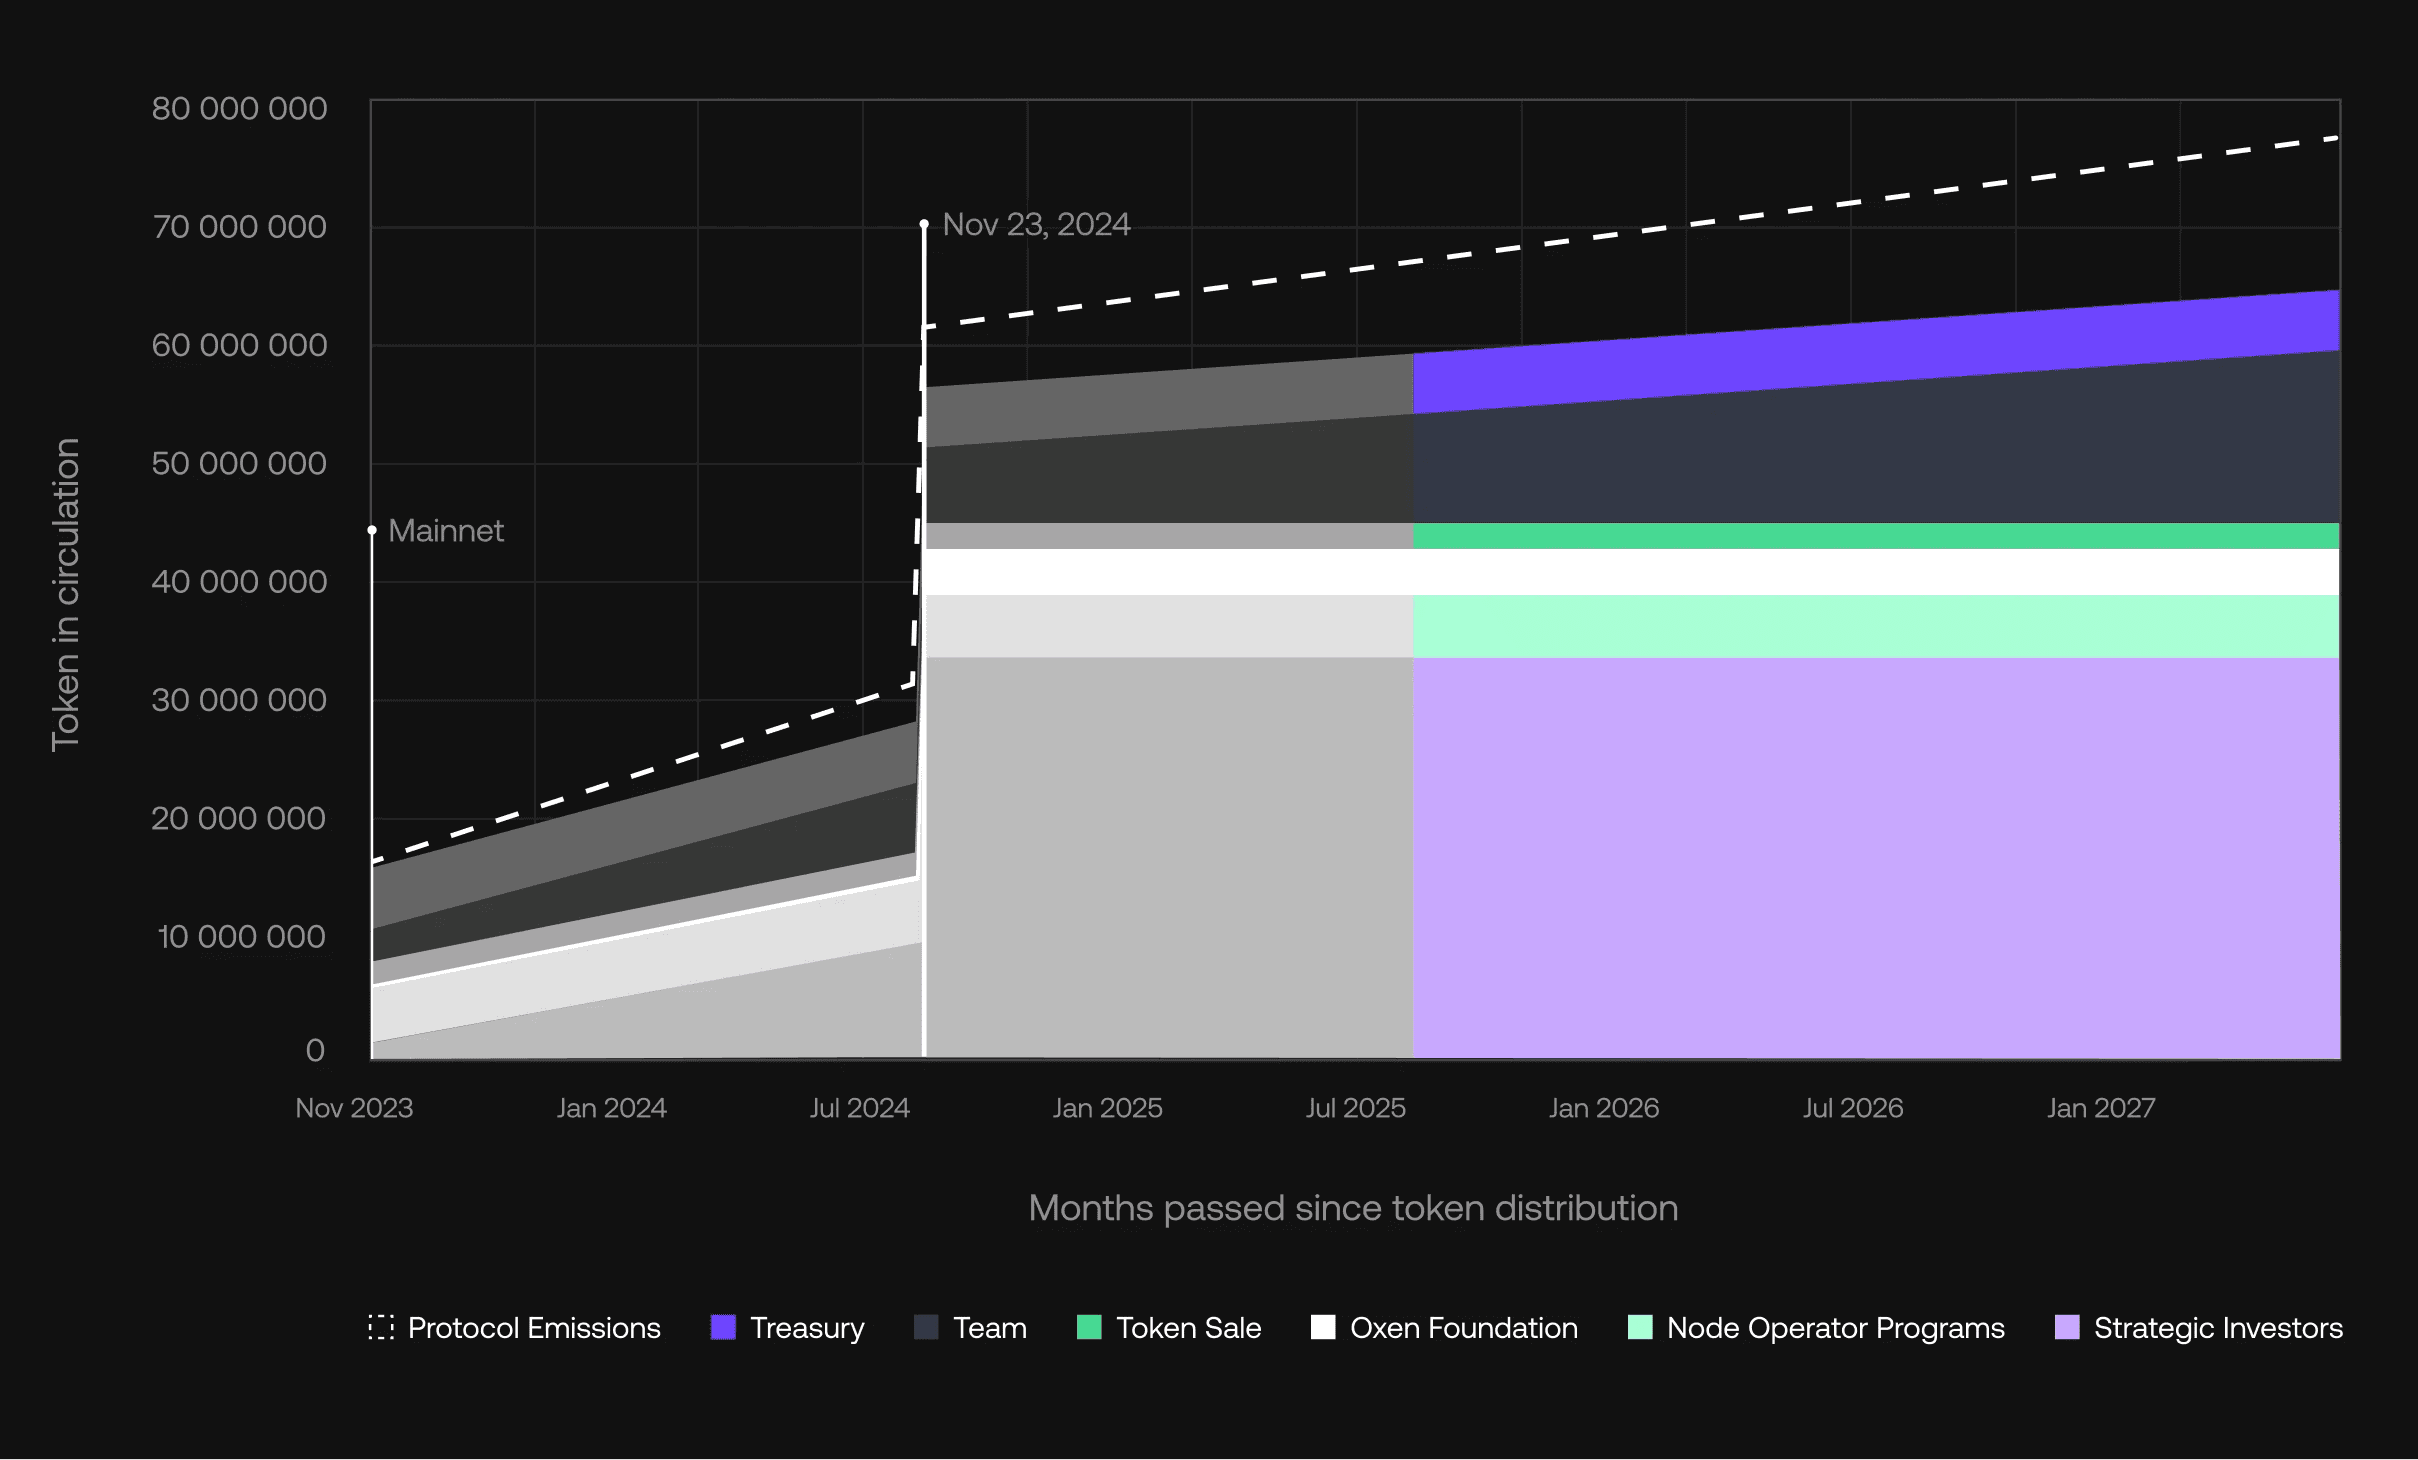Toggle the Strategic Investors legend label
Viewport: 2418px width, 1460px height.
(2218, 1328)
